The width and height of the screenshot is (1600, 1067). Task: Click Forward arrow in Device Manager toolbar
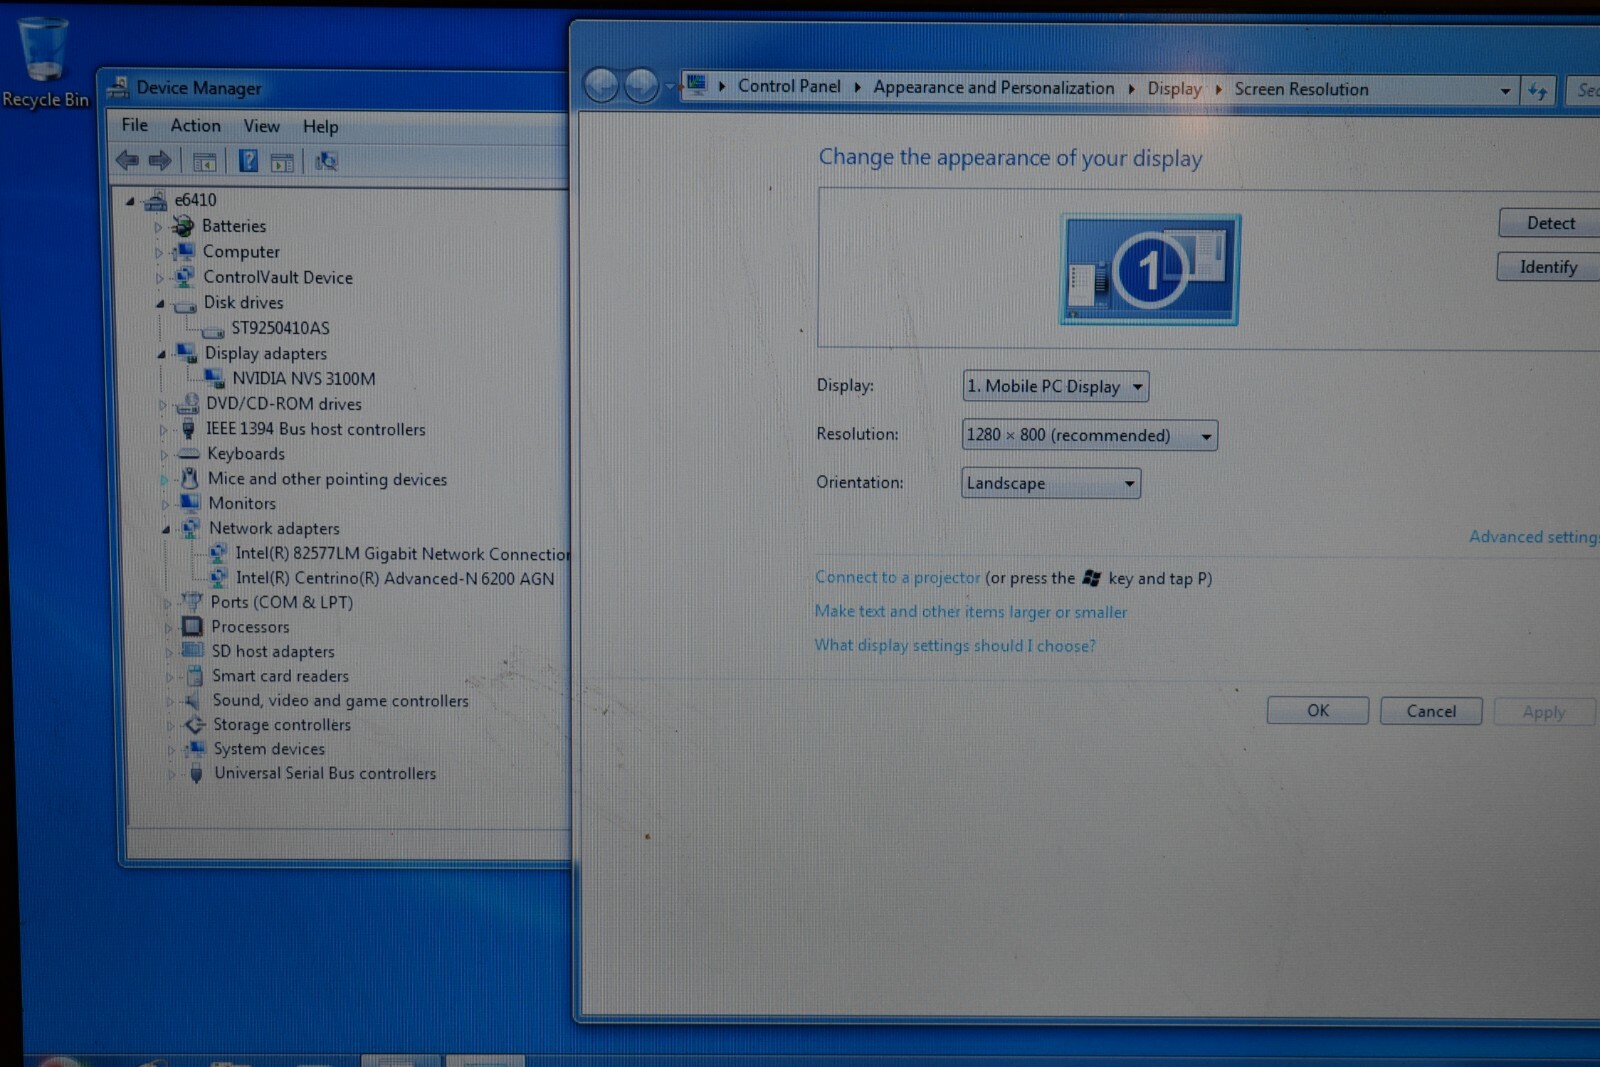click(x=159, y=160)
